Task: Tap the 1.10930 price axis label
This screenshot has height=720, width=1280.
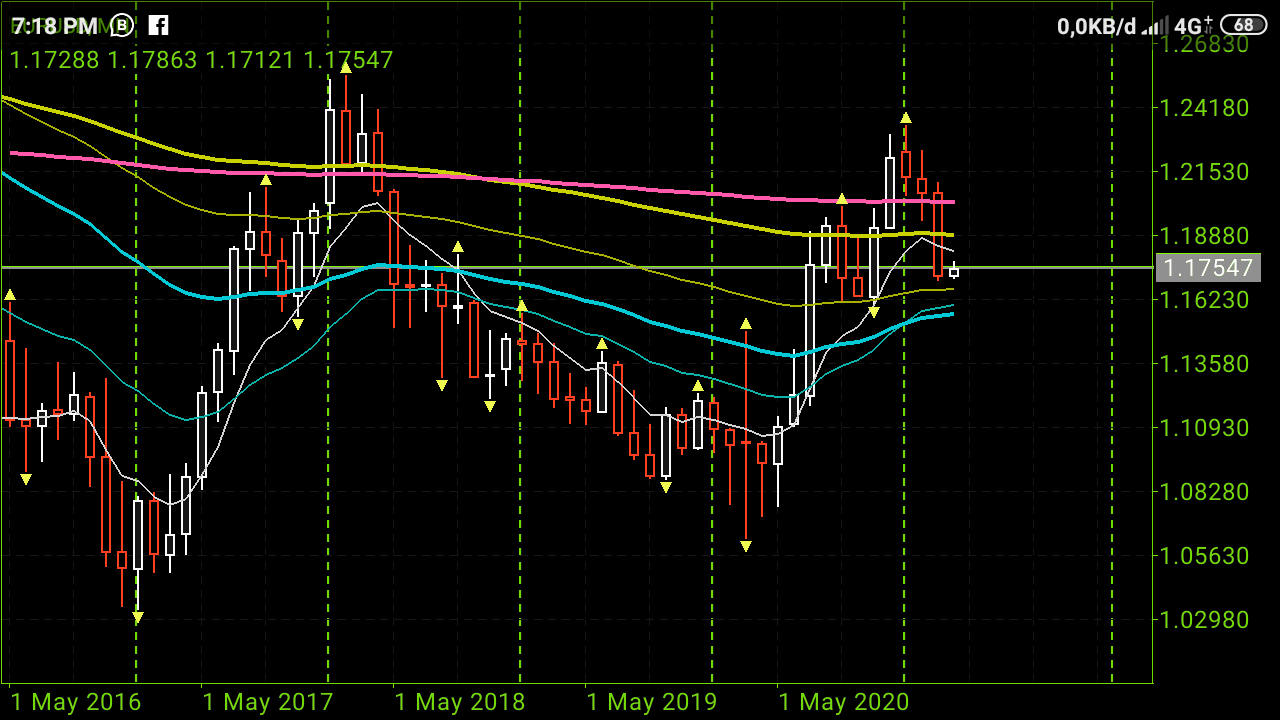Action: coord(1205,428)
